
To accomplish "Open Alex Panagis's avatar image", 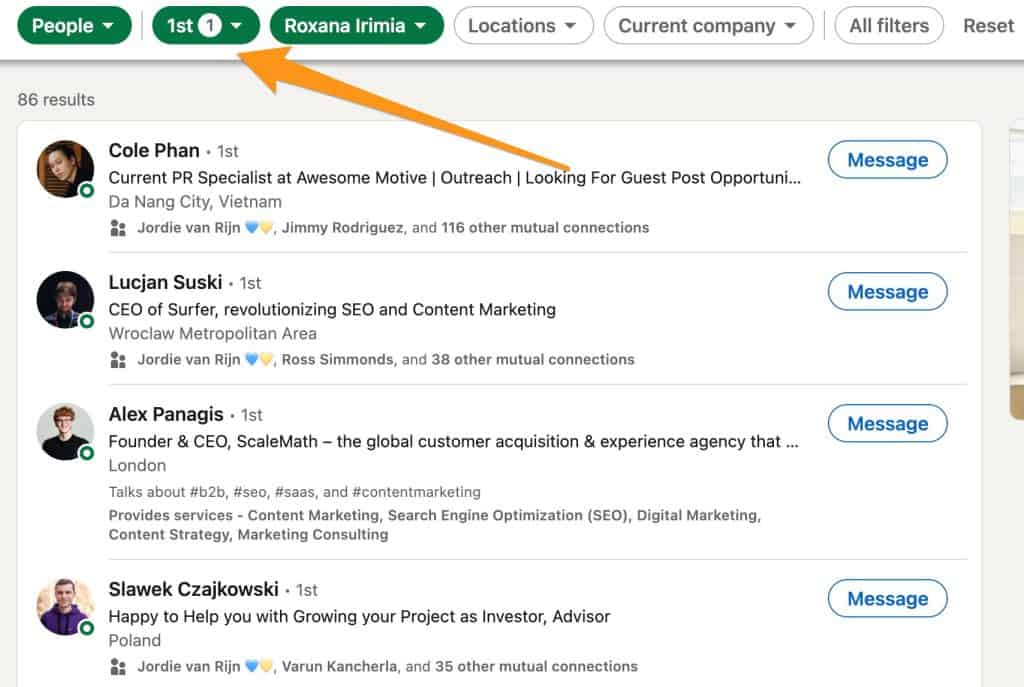I will pos(66,432).
